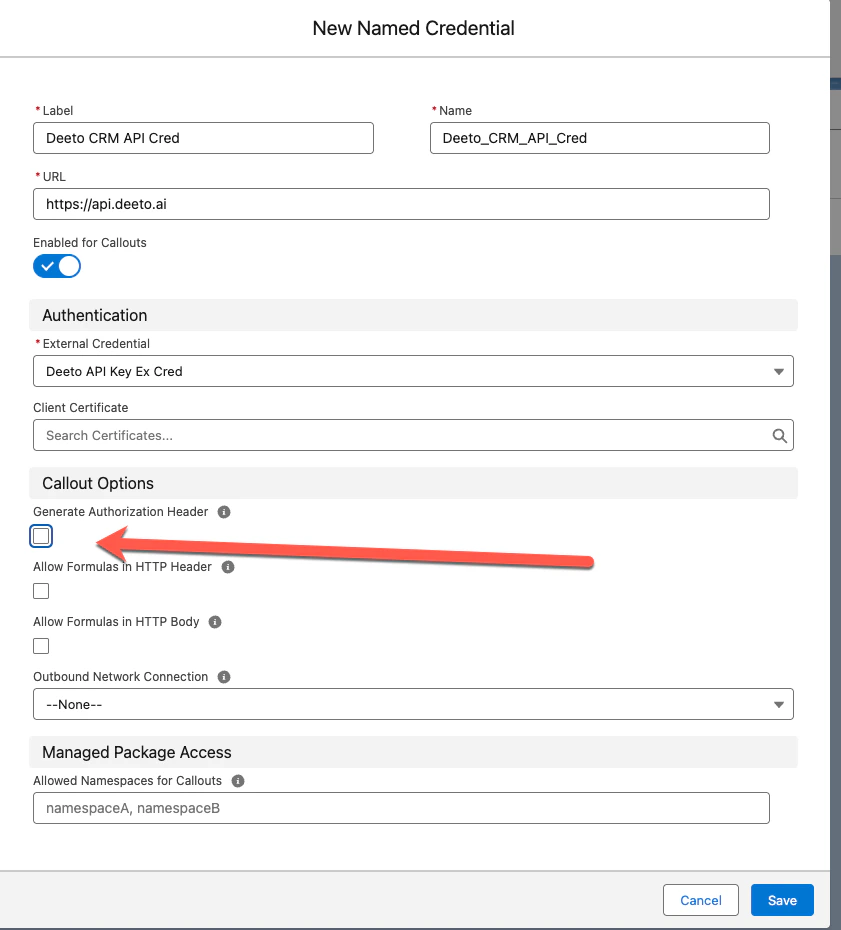Enable Allow Formulas in HTTP Header checkbox
This screenshot has width=841, height=930.
pyautogui.click(x=41, y=591)
